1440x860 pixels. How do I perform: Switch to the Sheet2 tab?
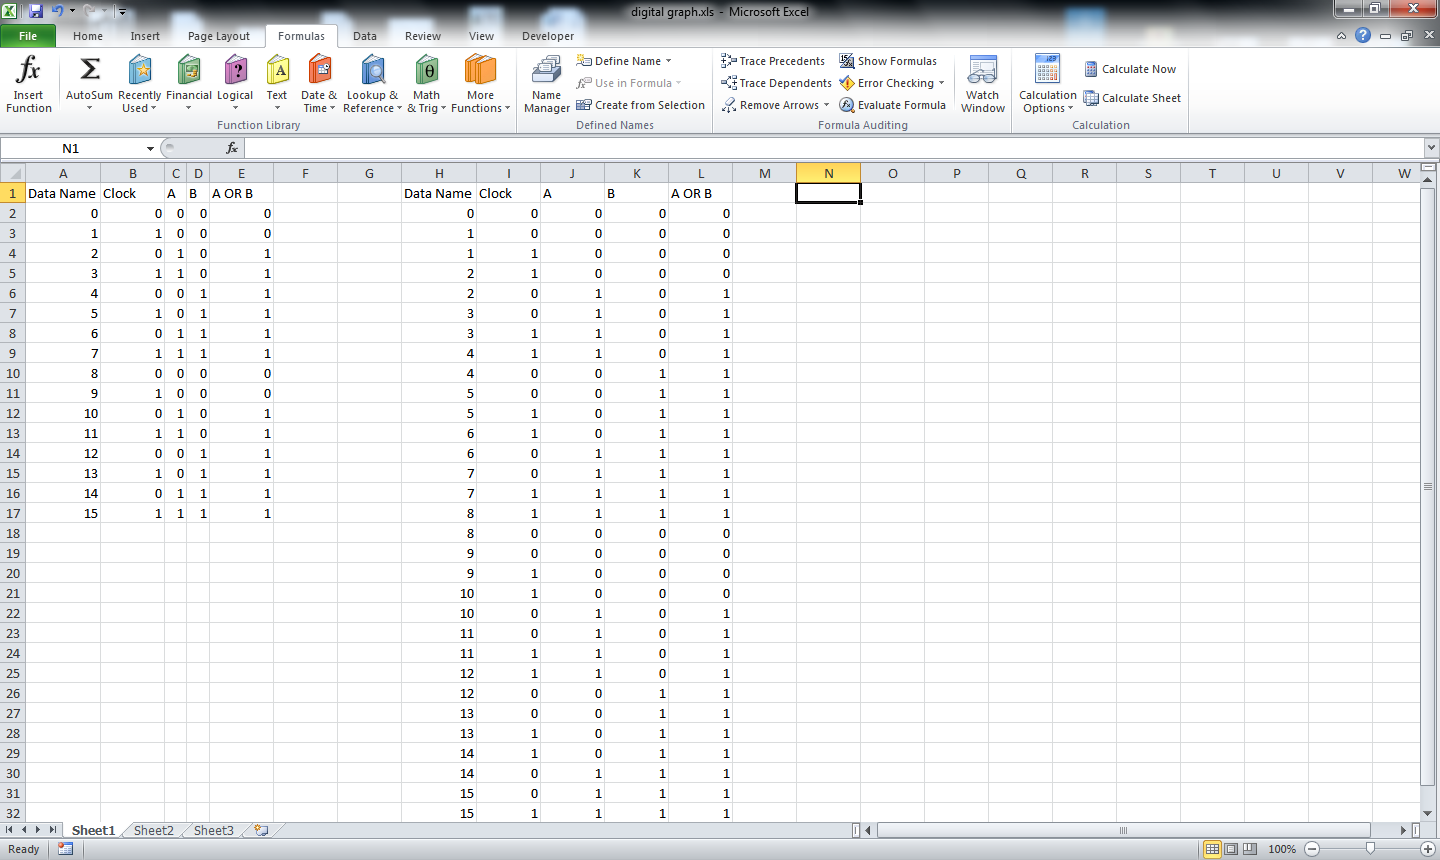(x=152, y=830)
